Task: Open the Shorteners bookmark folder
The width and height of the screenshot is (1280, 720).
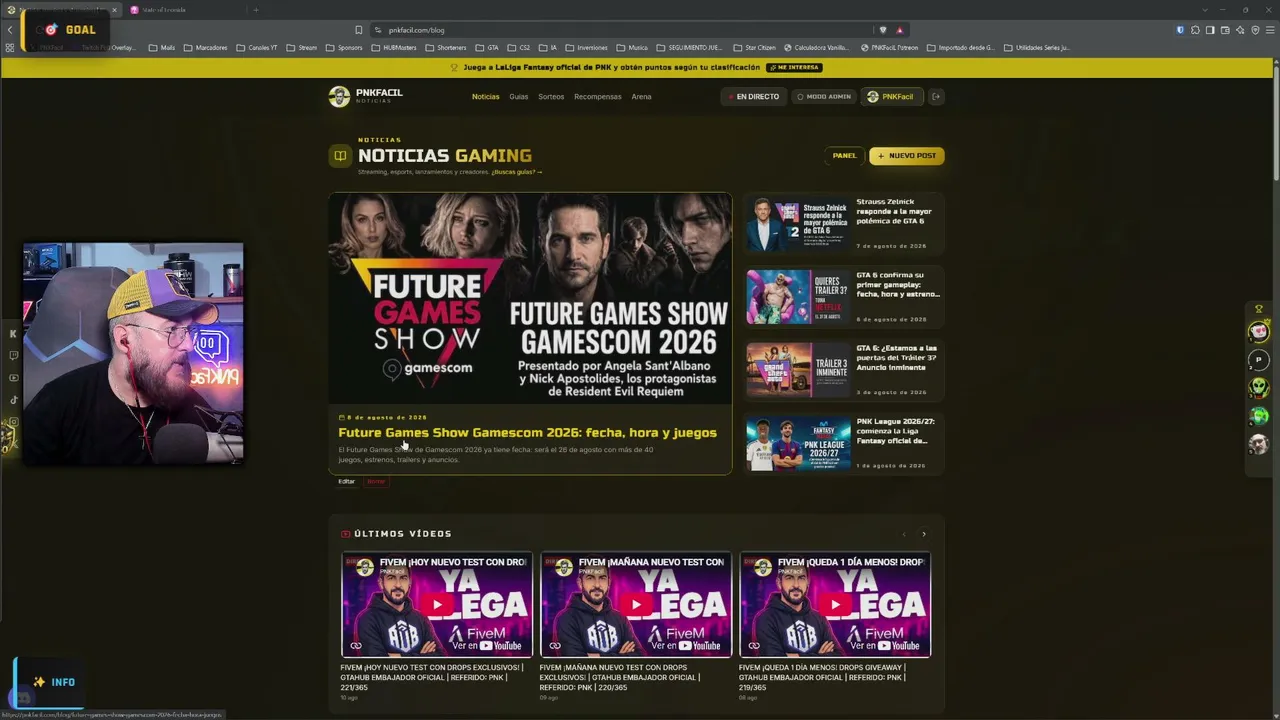Action: click(x=446, y=48)
